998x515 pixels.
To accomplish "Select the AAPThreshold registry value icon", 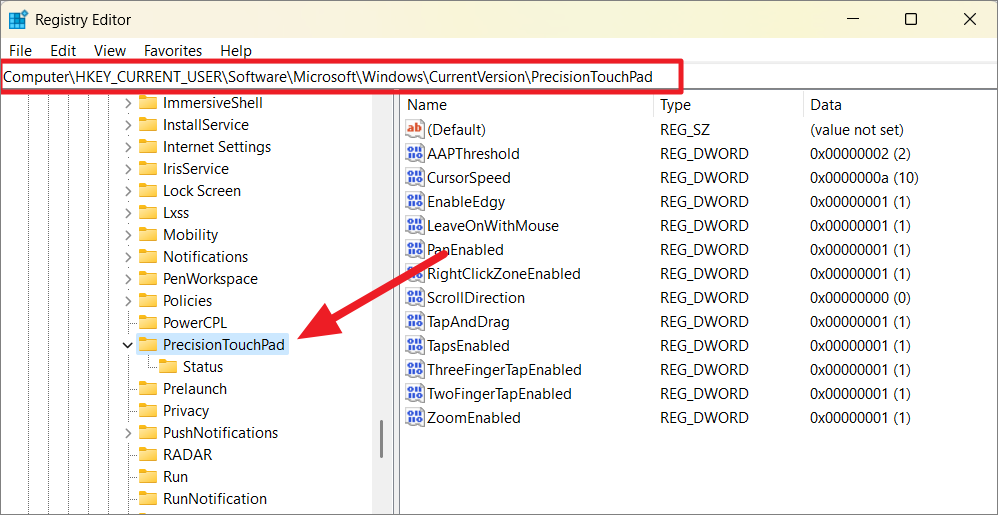I will [415, 154].
